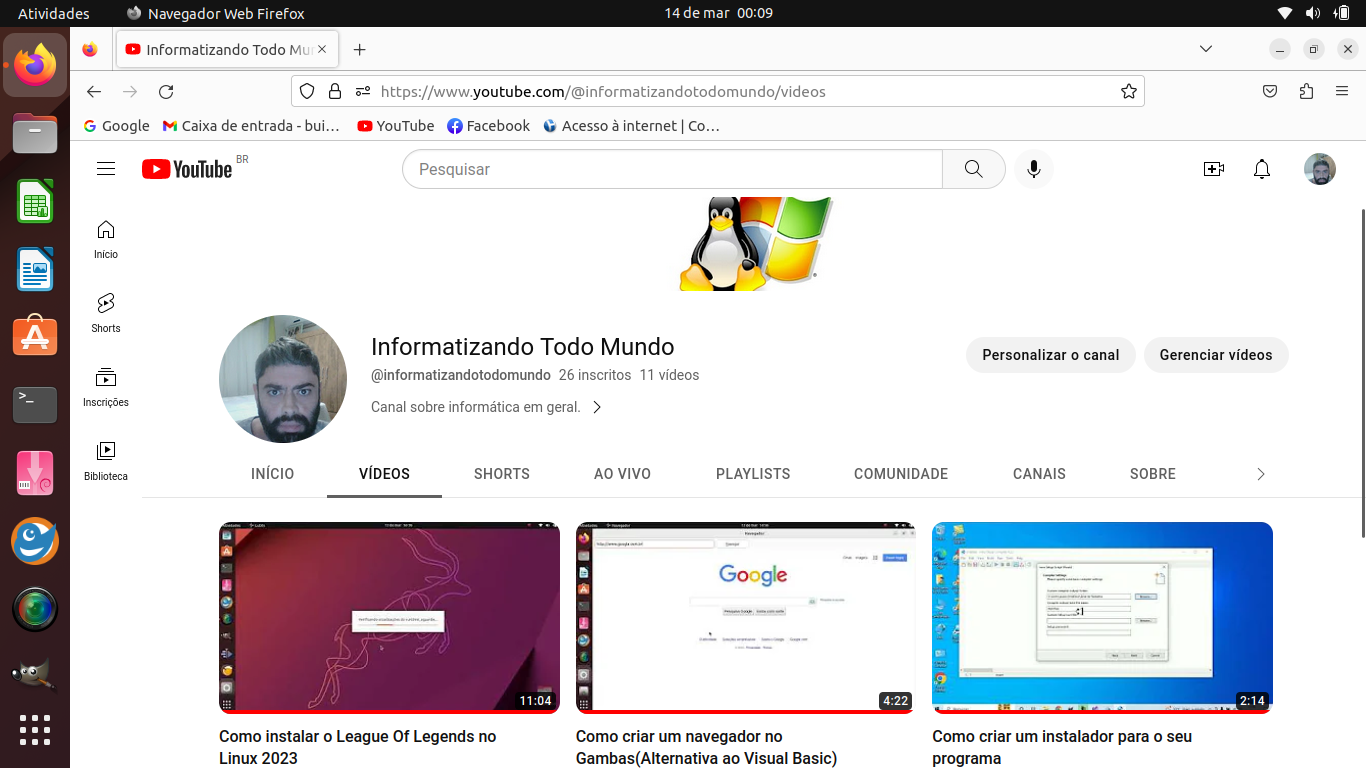This screenshot has width=1366, height=768.
Task: Open Firefox extensions puzzle icon
Action: click(x=1306, y=91)
